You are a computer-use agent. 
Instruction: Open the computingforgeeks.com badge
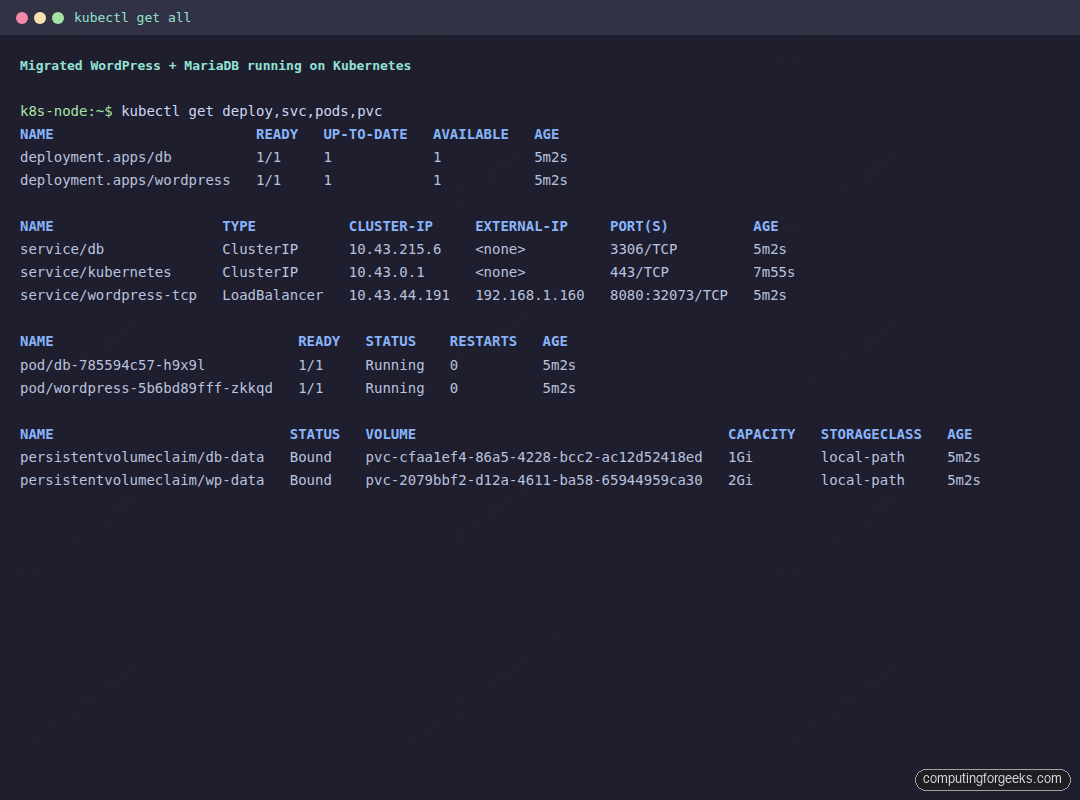click(x=992, y=779)
